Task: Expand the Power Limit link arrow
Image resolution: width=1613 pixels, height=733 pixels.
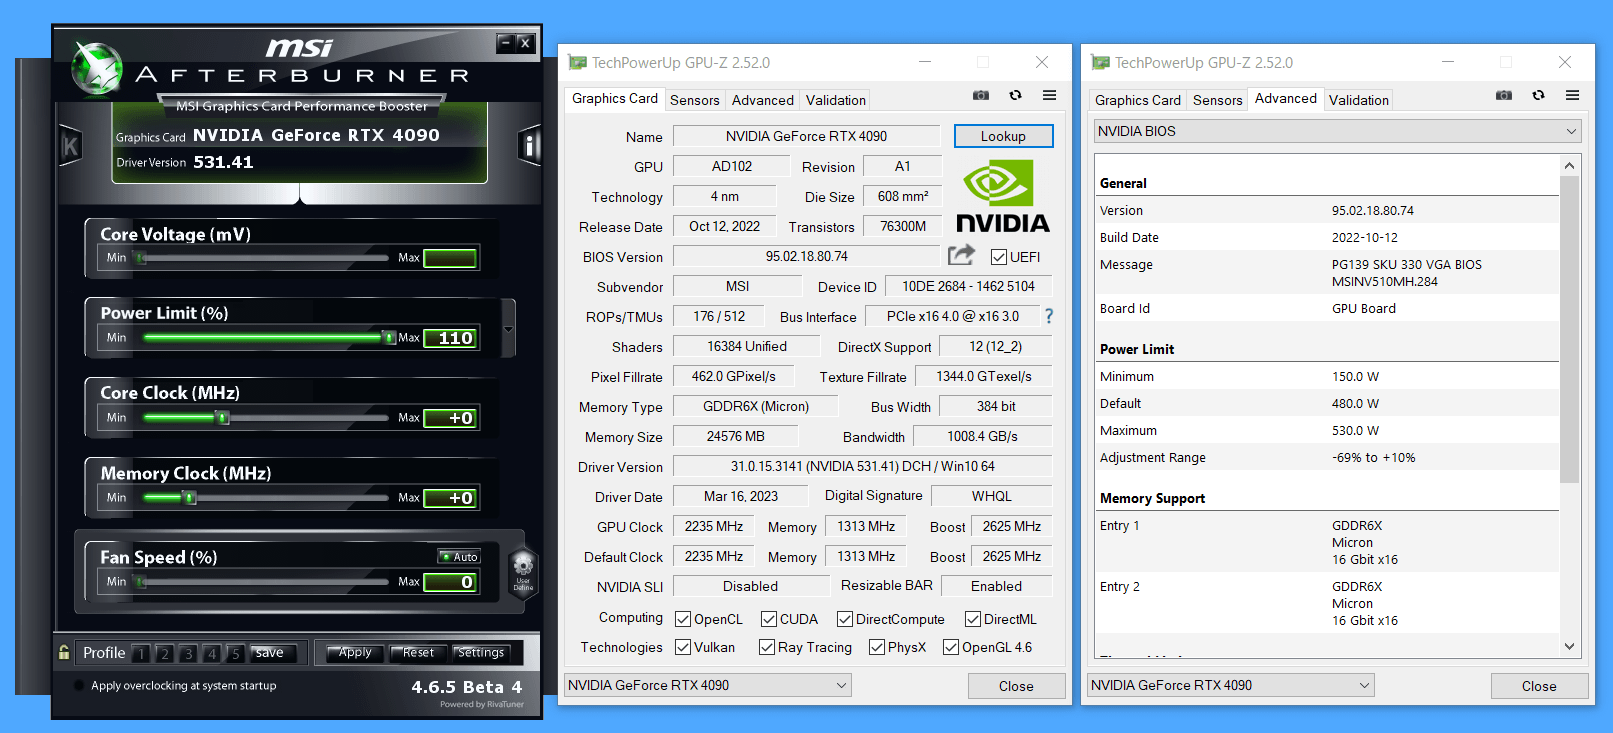Action: [508, 329]
